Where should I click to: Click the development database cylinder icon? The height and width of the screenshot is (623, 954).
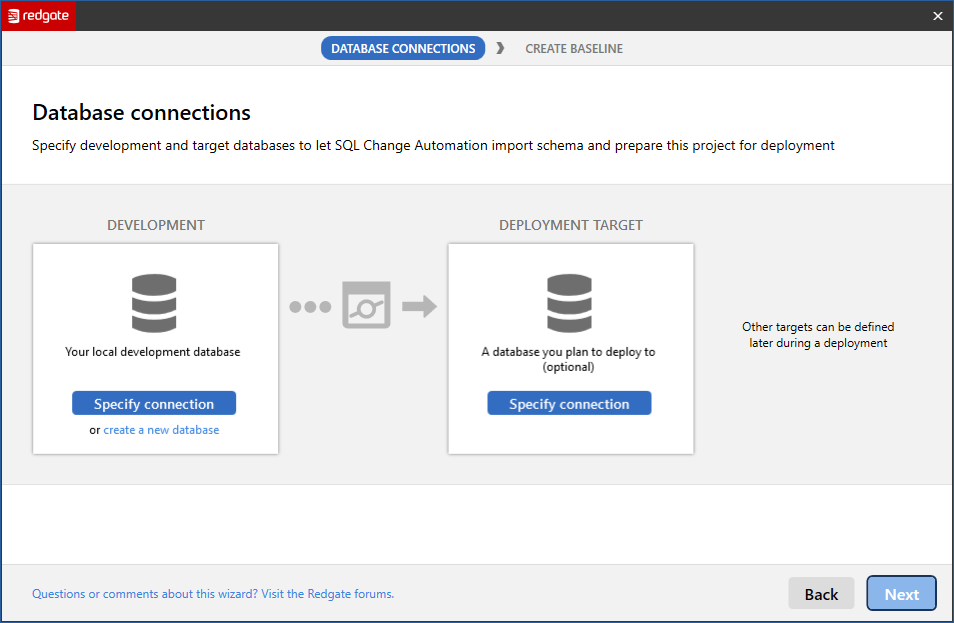point(154,303)
